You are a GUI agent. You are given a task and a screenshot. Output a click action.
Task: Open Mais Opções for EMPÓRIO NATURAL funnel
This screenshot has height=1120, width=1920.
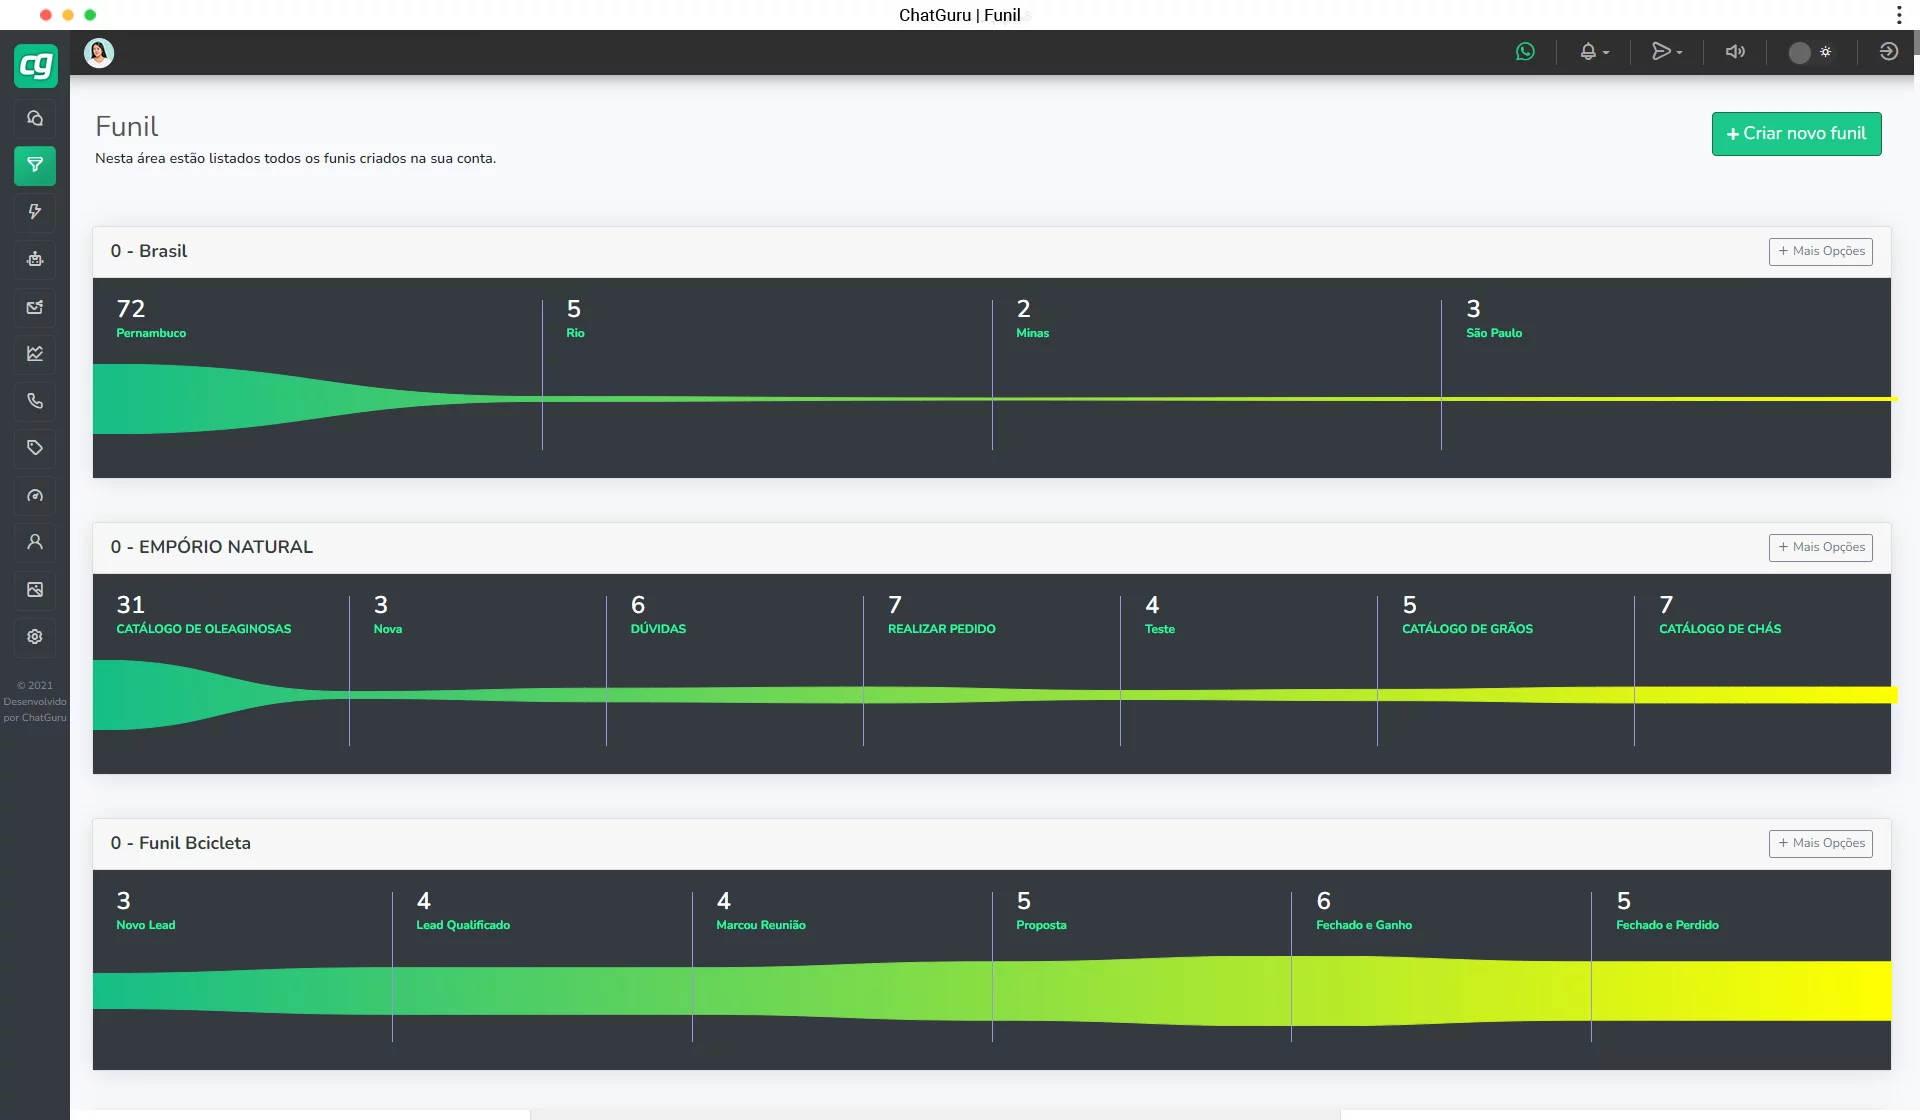point(1821,547)
